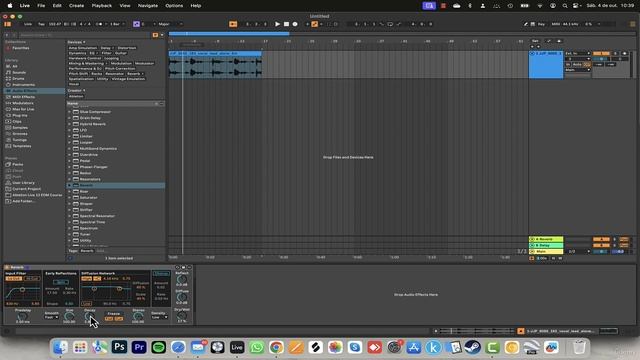This screenshot has width=640, height=360.
Task: Toggle the Automation Arm orange button
Action: tap(314, 24)
